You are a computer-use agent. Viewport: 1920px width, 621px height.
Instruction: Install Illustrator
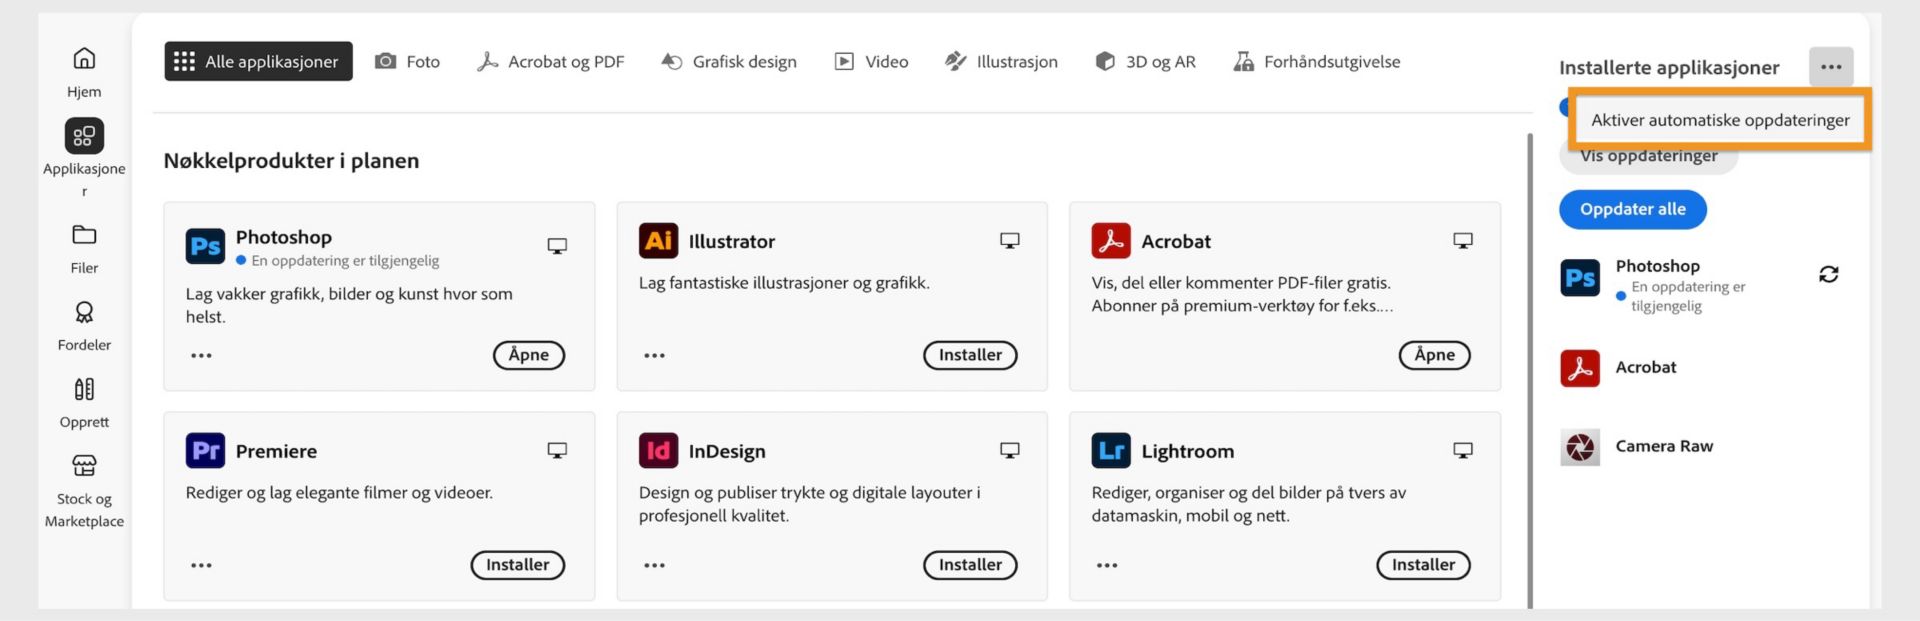970,355
